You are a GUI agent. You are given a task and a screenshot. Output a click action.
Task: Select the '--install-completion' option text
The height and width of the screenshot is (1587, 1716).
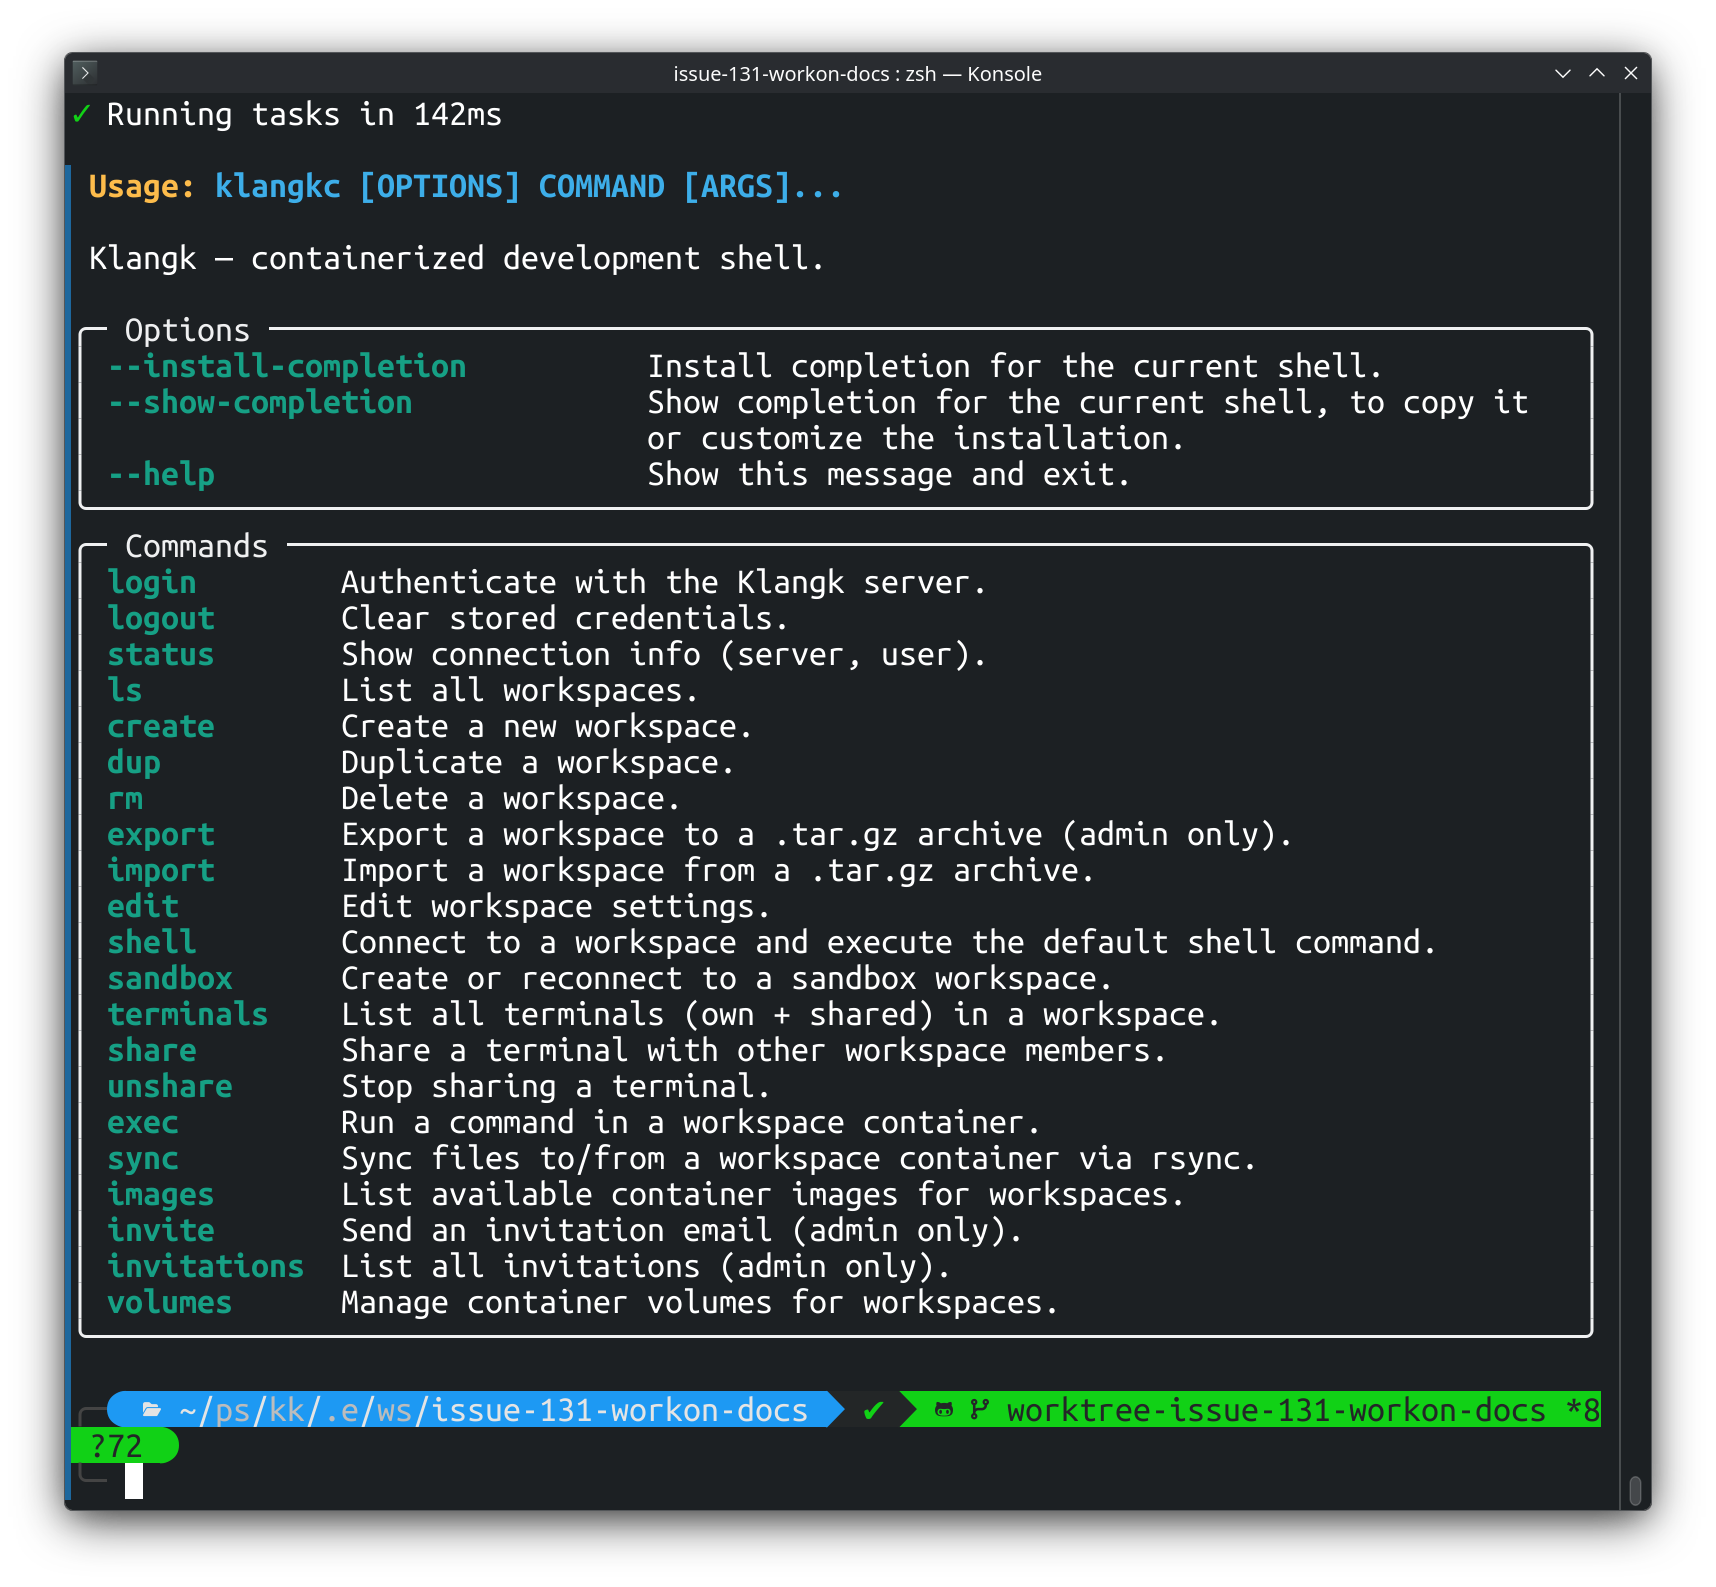click(287, 366)
